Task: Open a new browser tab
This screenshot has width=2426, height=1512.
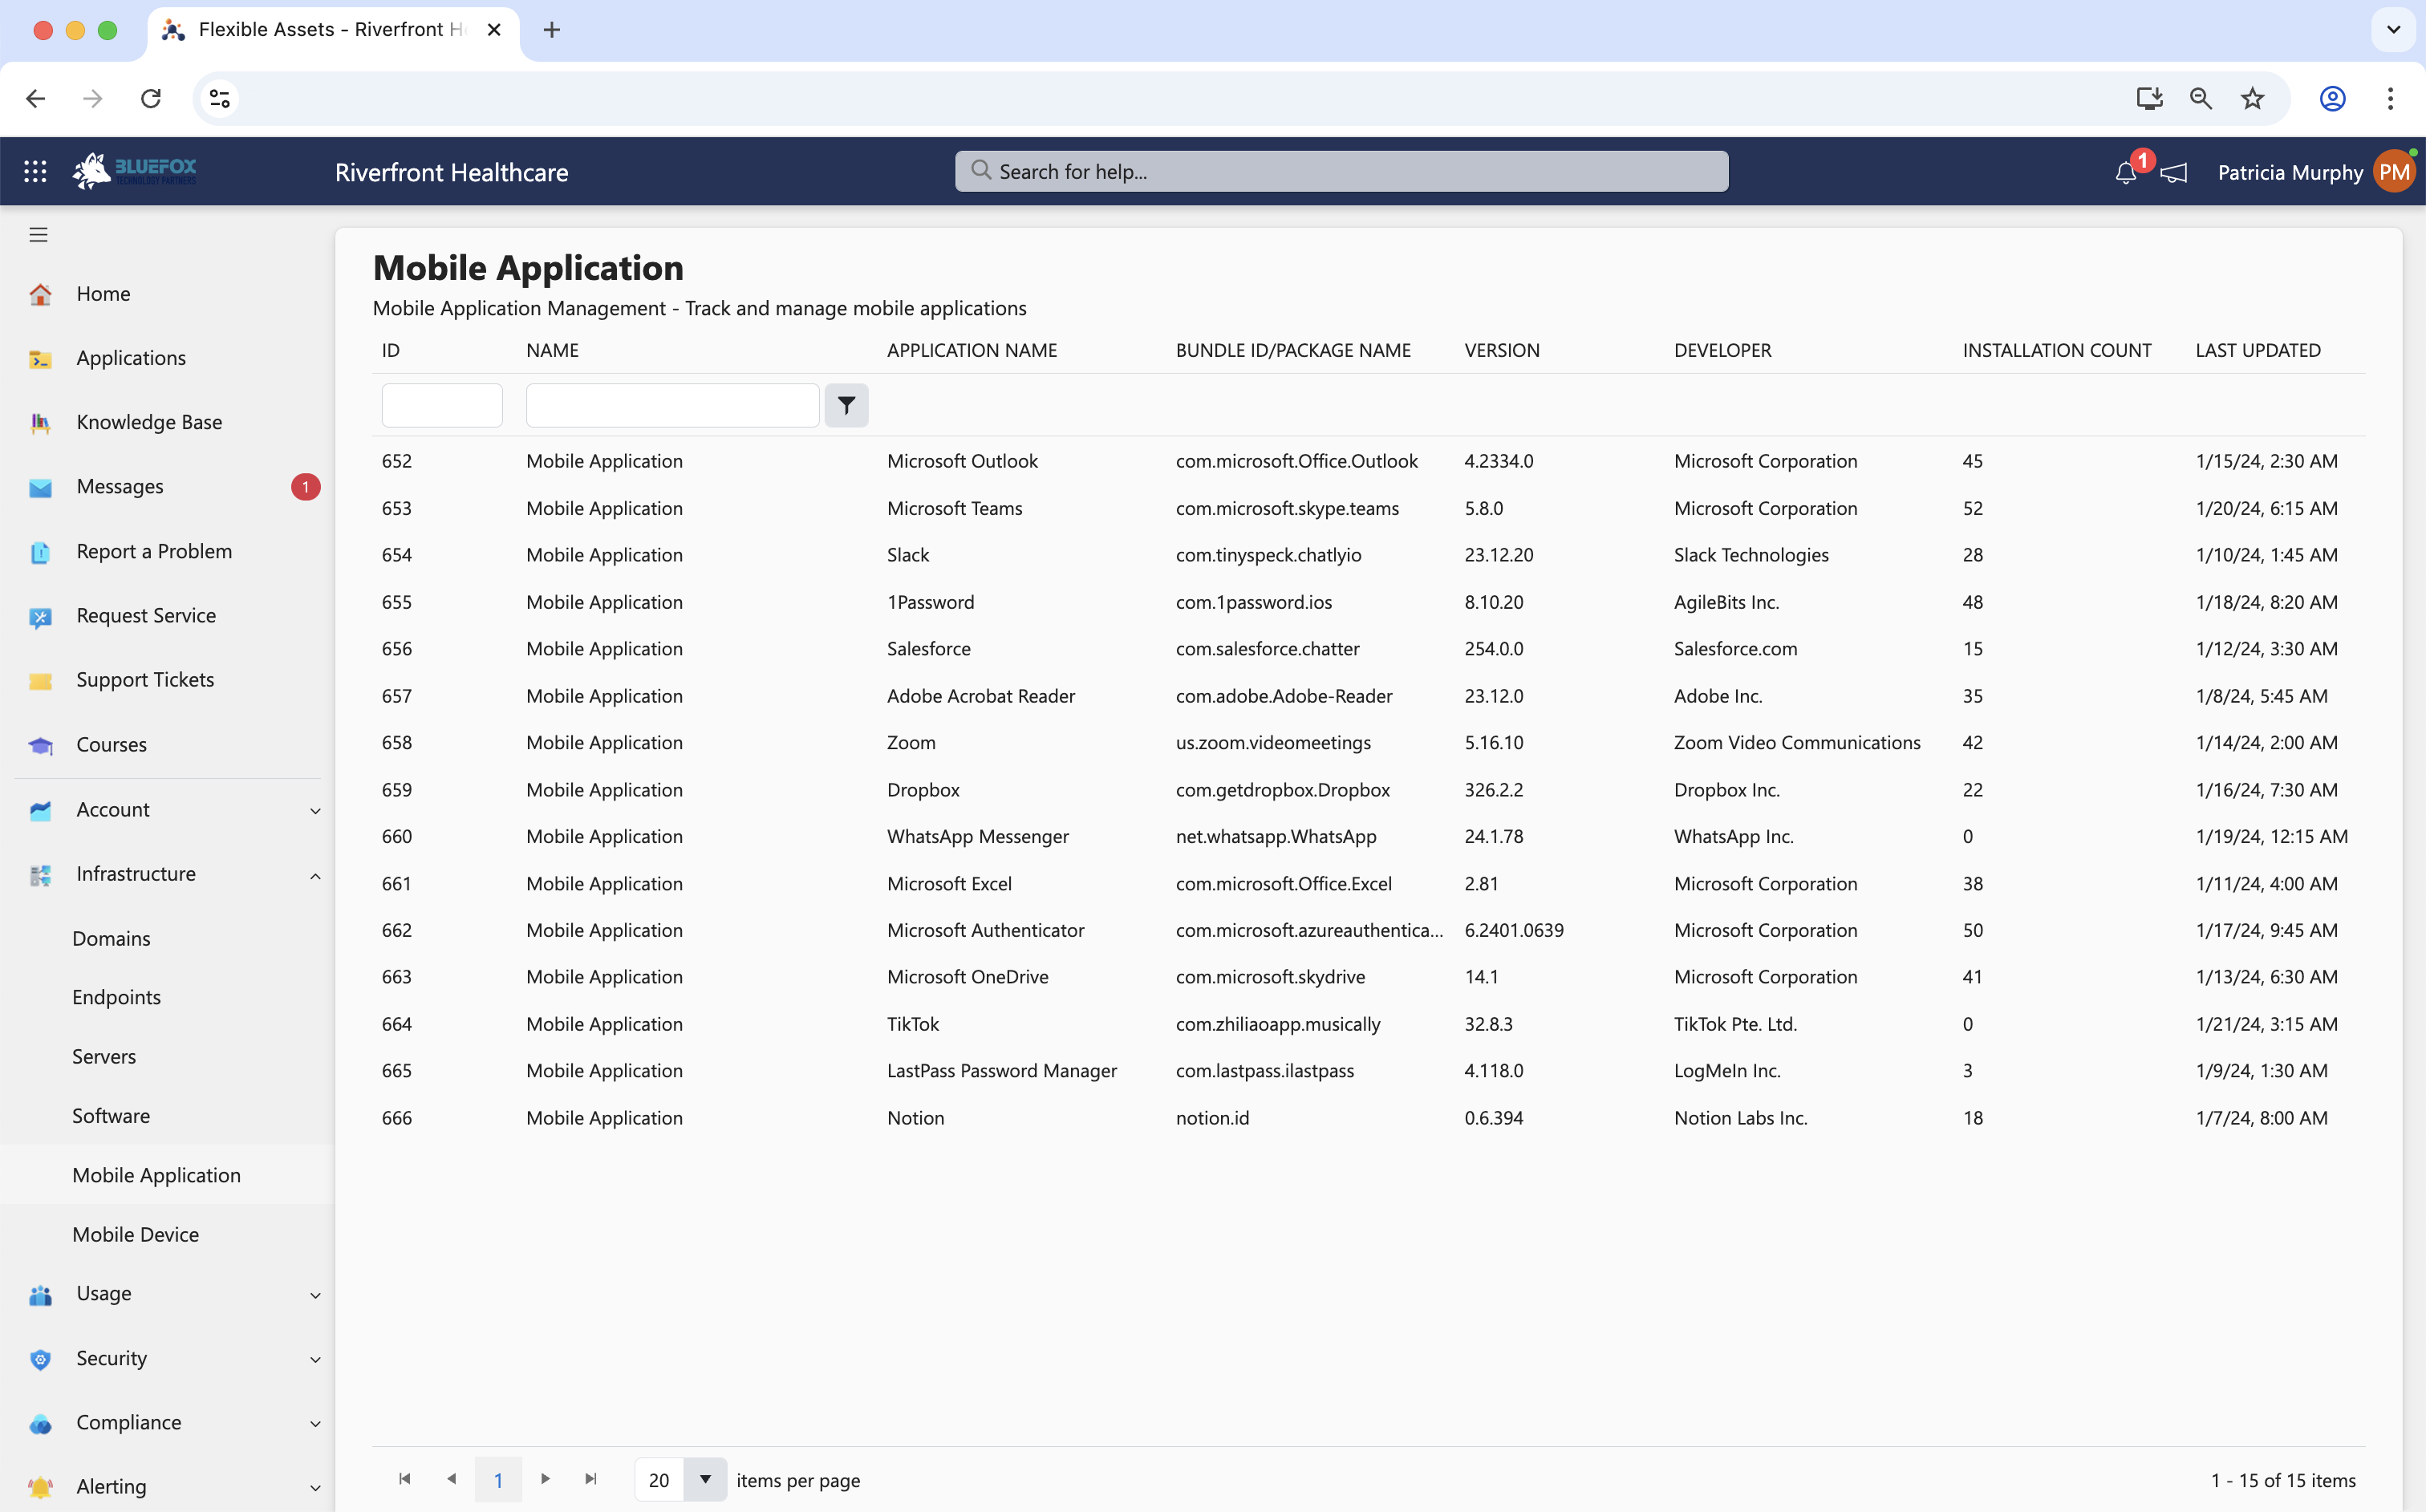Action: (x=551, y=30)
